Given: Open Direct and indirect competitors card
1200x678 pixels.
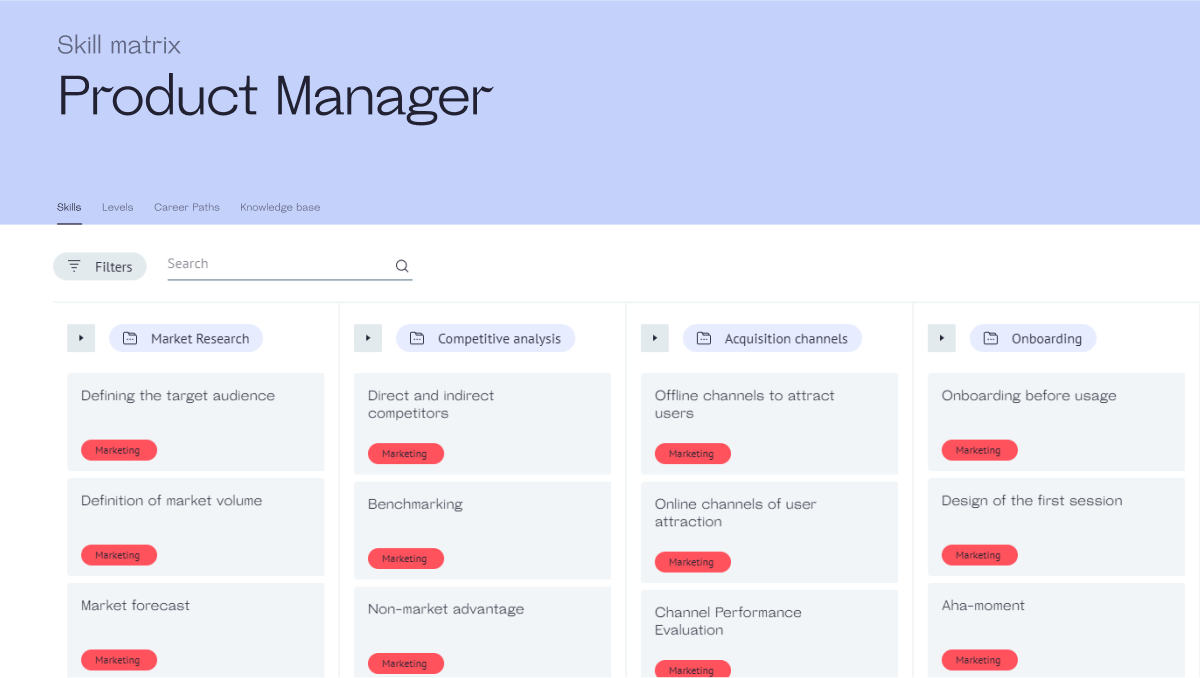Looking at the screenshot, I should click(483, 424).
